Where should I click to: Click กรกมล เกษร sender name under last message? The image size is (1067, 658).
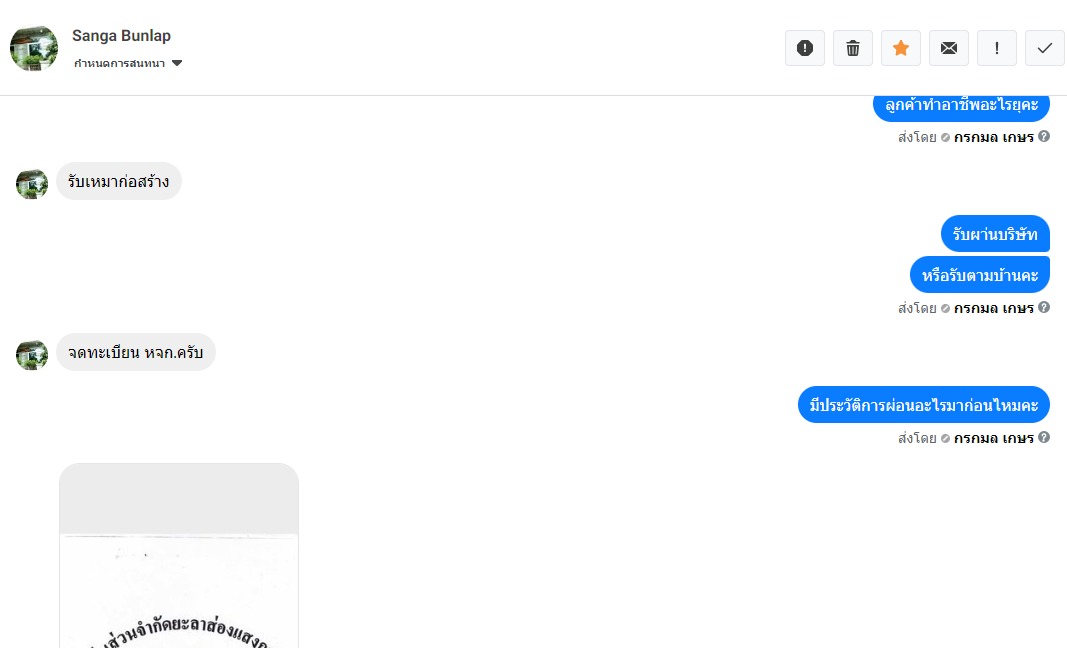[994, 438]
